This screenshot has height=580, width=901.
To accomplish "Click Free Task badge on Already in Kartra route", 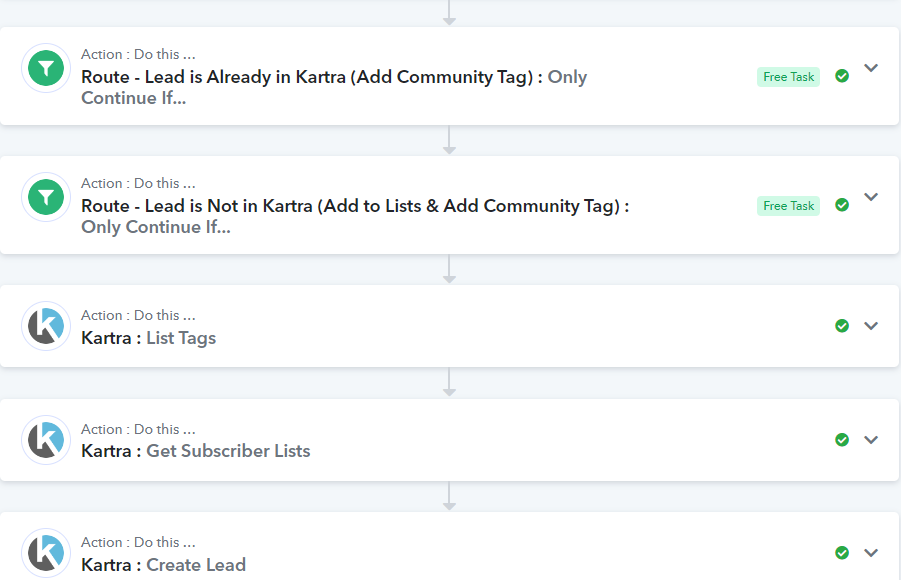I will pos(788,76).
